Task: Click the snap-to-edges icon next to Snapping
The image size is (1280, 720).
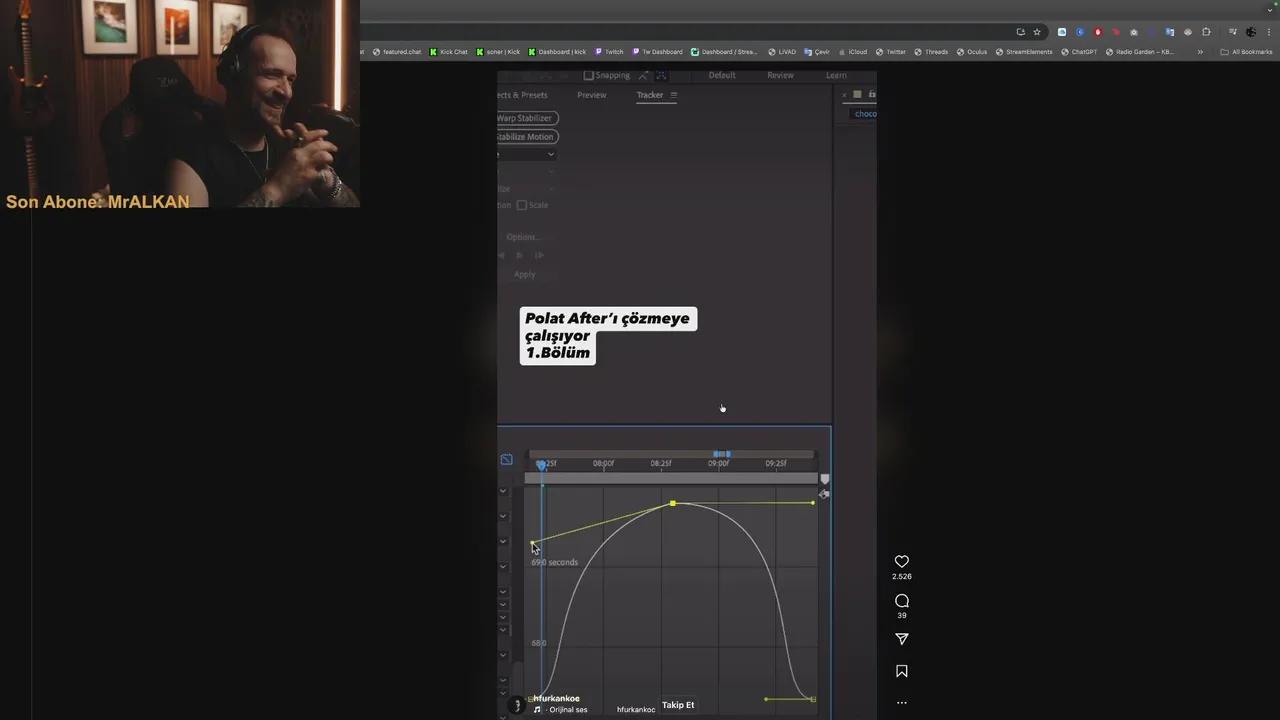Action: pyautogui.click(x=642, y=75)
